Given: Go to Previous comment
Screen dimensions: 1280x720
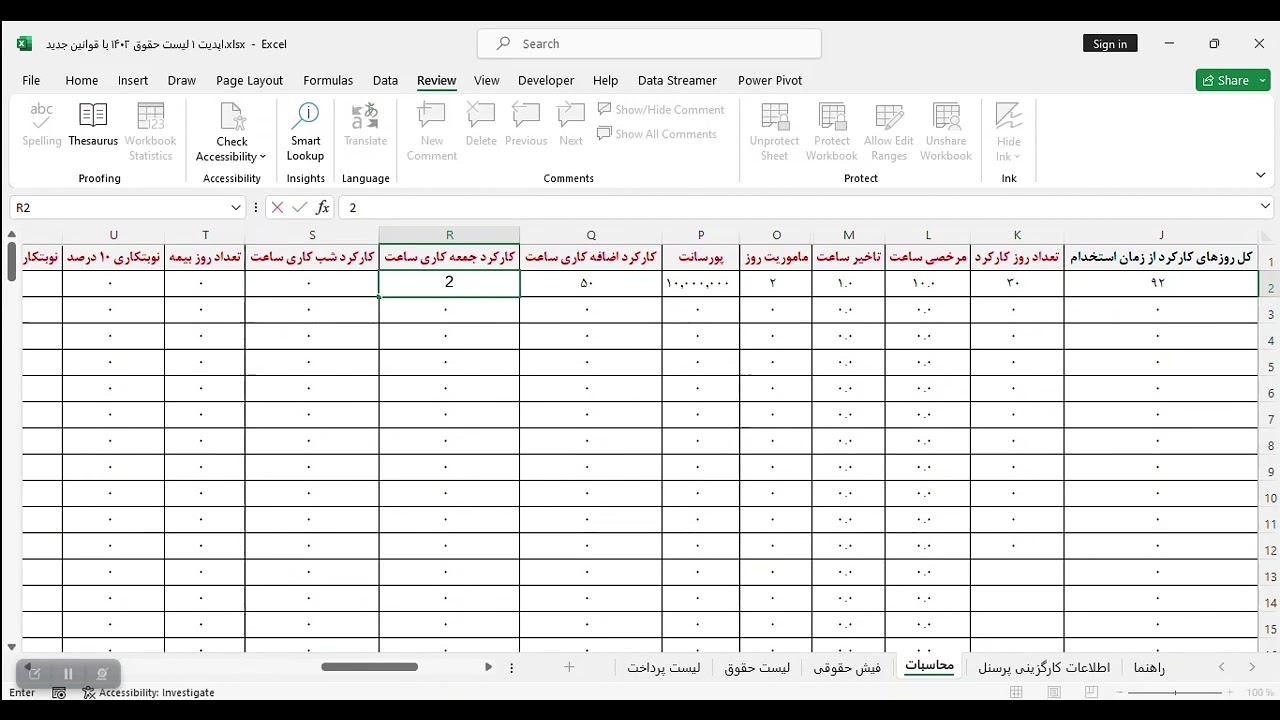Looking at the screenshot, I should click(526, 126).
